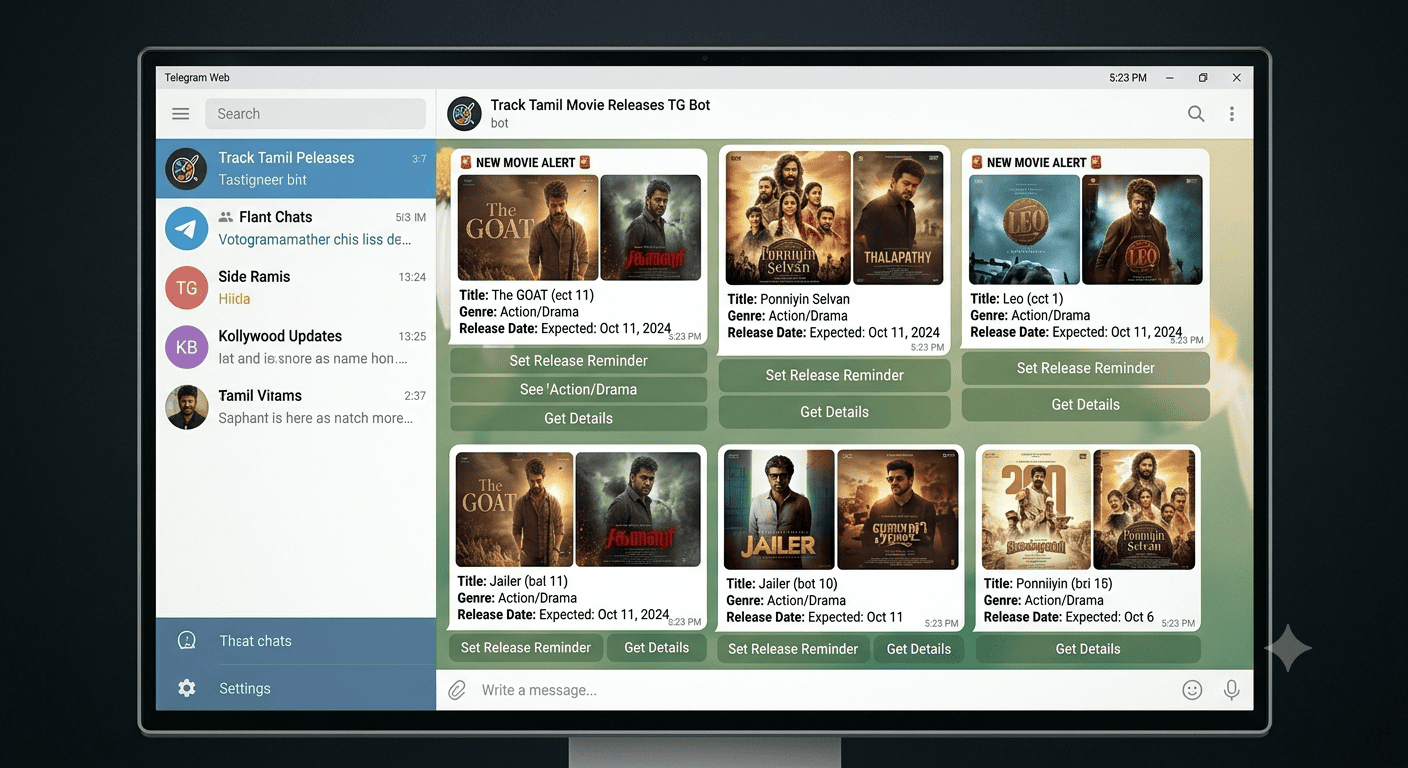Screen dimensions: 1408x768
Task: Open the 200 poster in Ponniiyin (bri 16) card
Action: (1036, 510)
